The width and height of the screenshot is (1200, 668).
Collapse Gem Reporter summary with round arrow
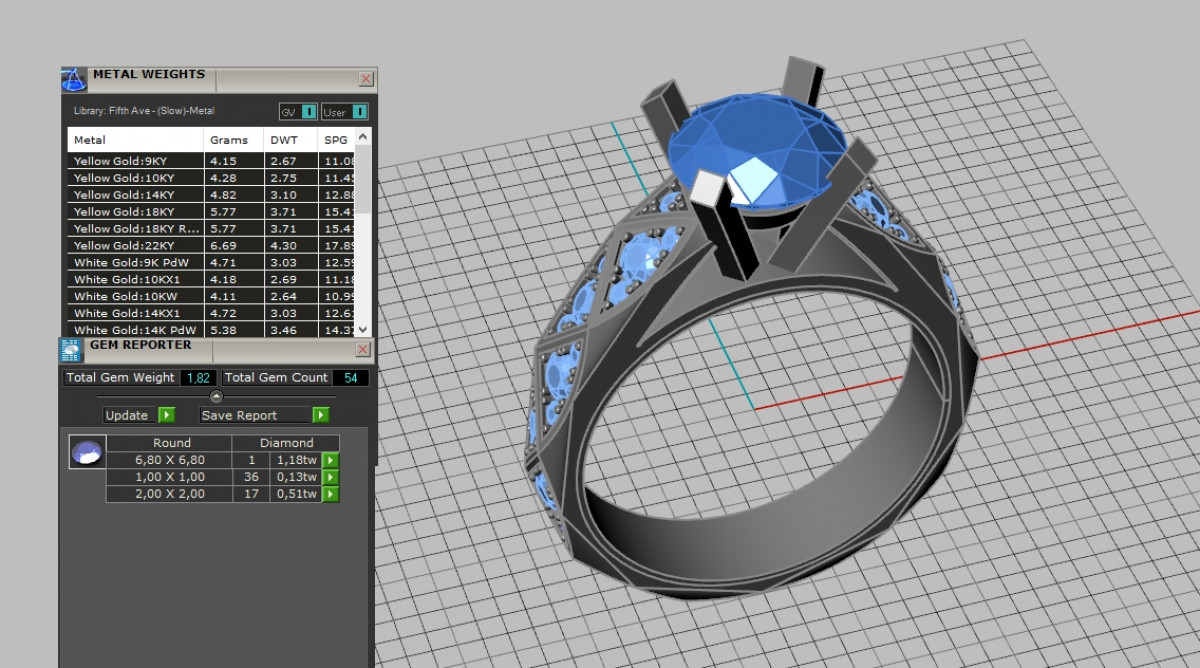pos(216,396)
